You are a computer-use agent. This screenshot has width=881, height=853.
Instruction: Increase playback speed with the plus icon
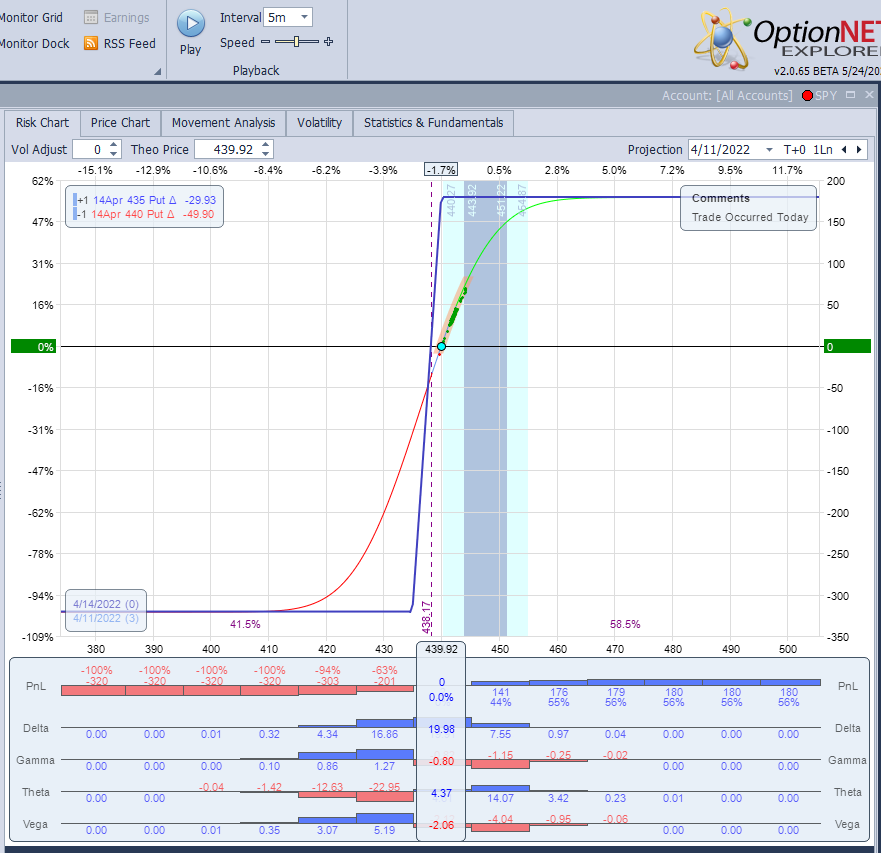[x=329, y=42]
